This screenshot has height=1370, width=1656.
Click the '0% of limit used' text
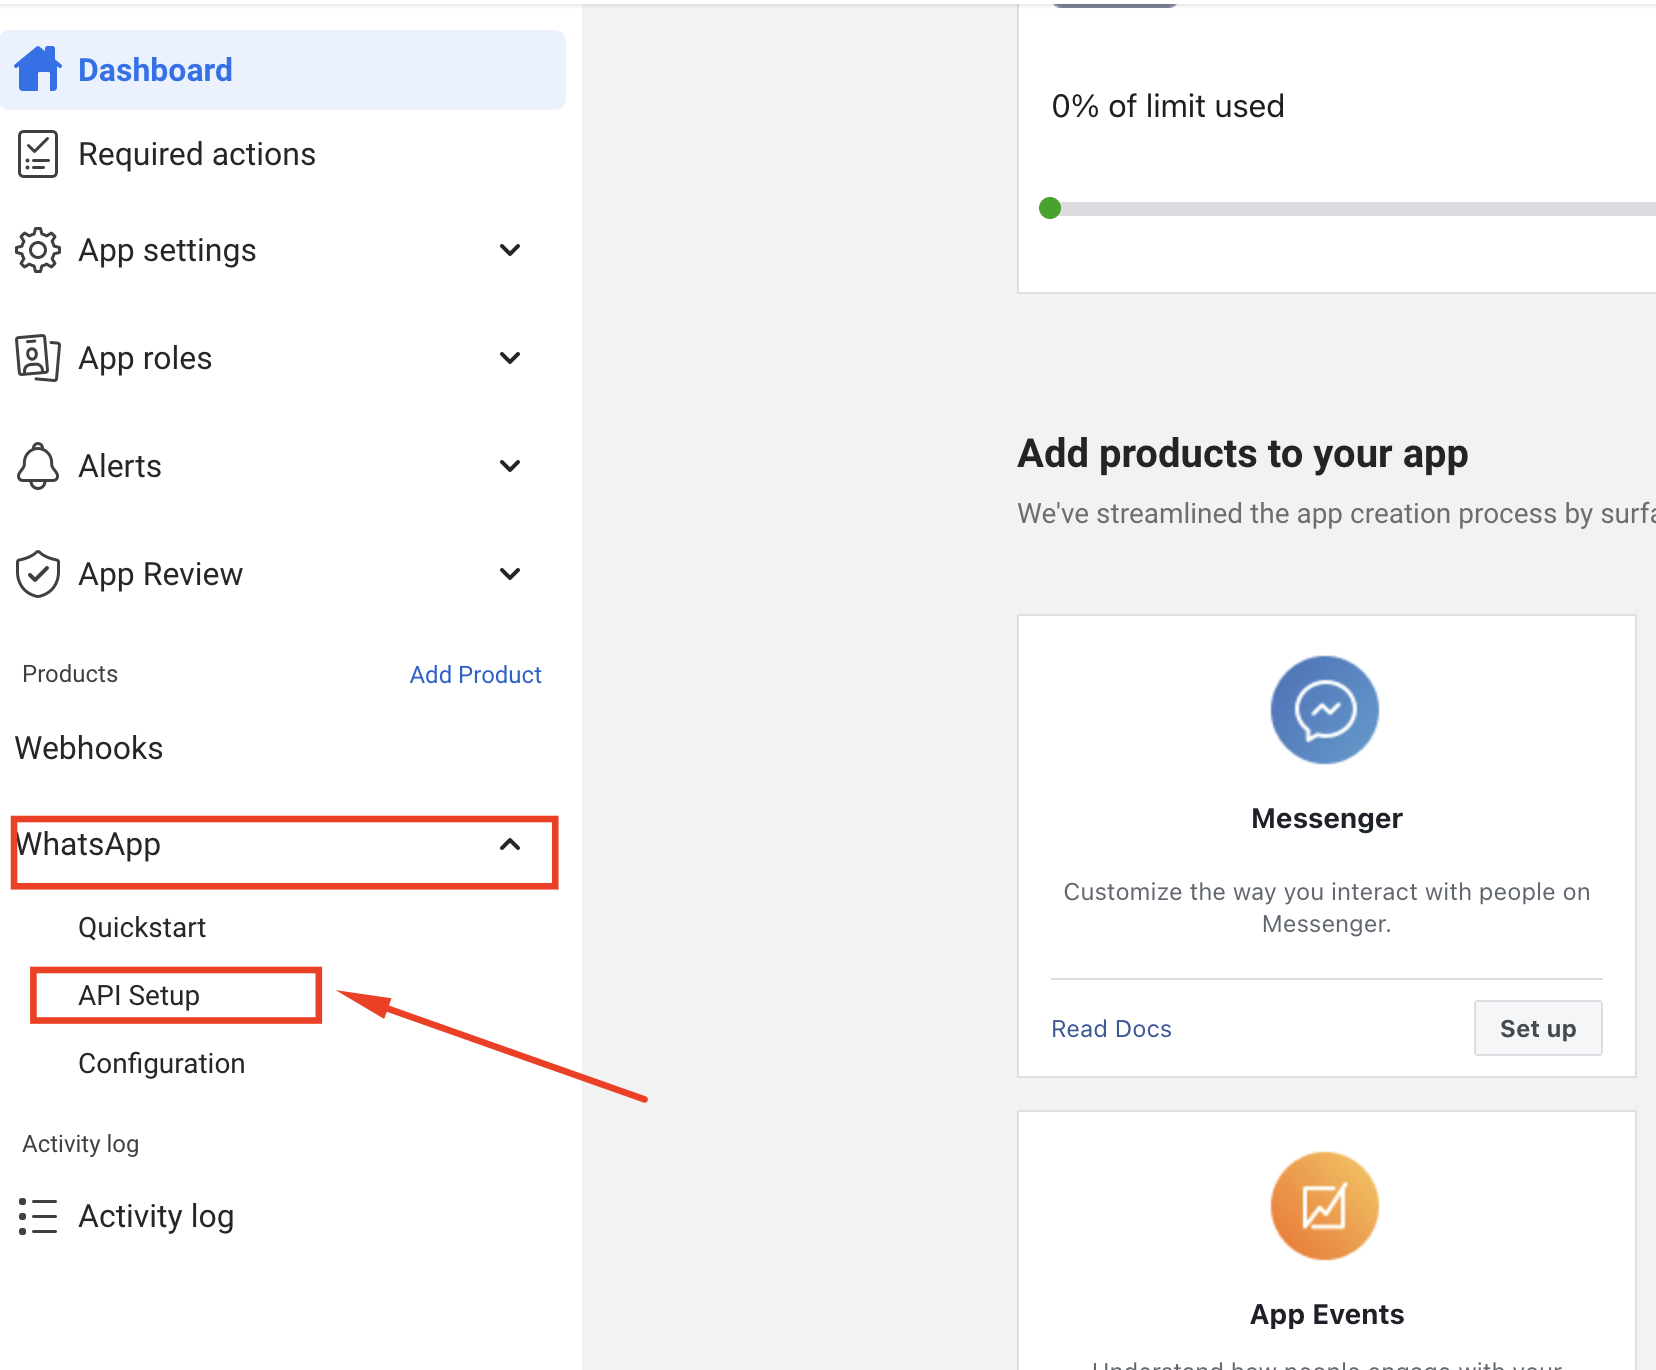pos(1168,106)
